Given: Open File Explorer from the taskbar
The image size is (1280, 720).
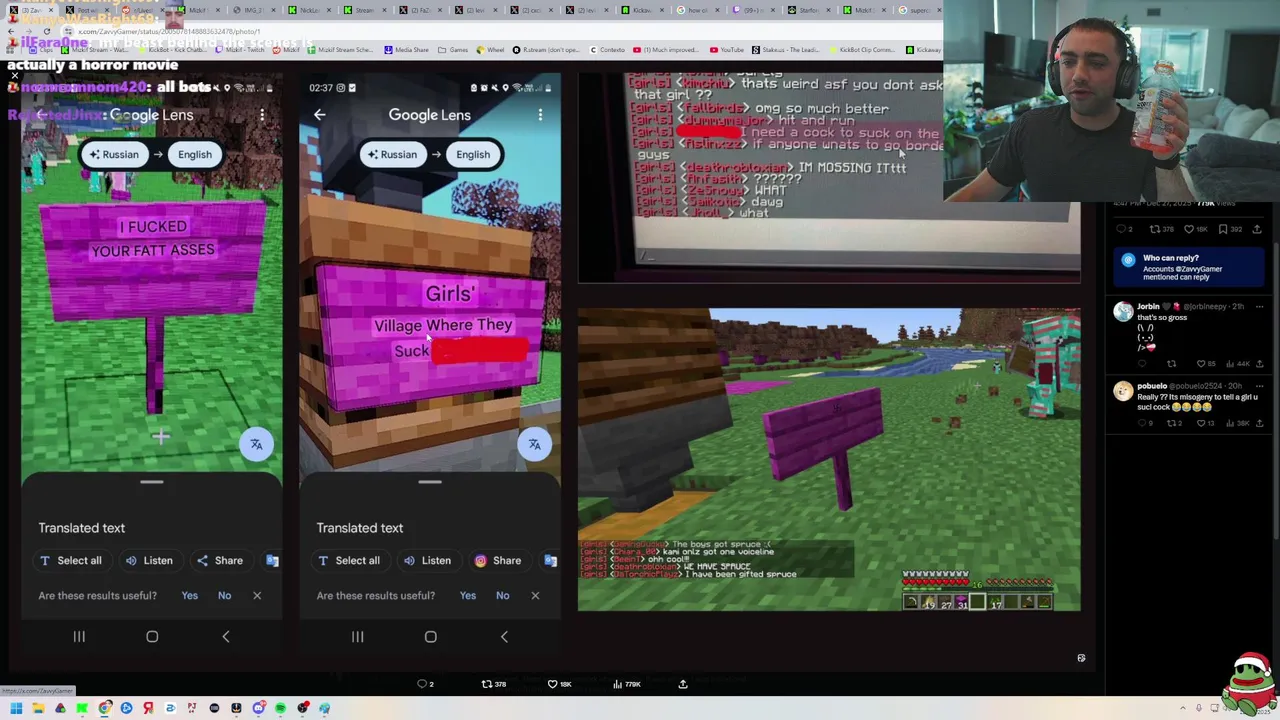Looking at the screenshot, I should click(38, 708).
